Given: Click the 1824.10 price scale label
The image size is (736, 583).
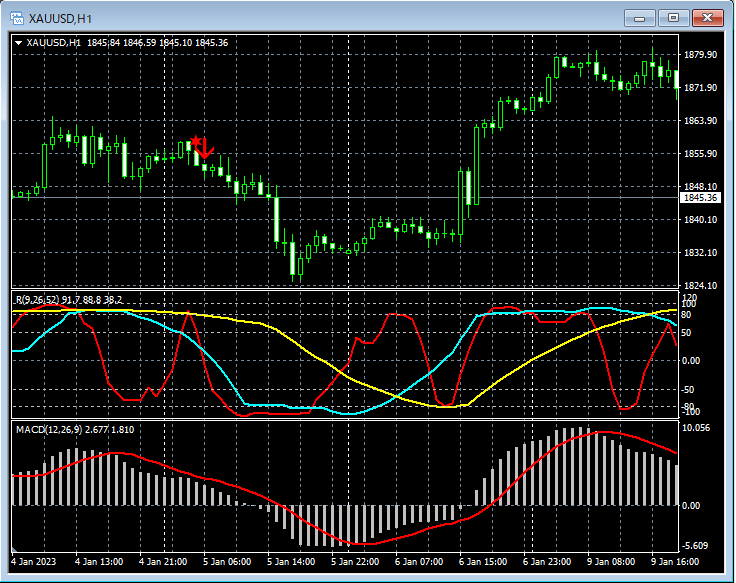Looking at the screenshot, I should point(700,285).
